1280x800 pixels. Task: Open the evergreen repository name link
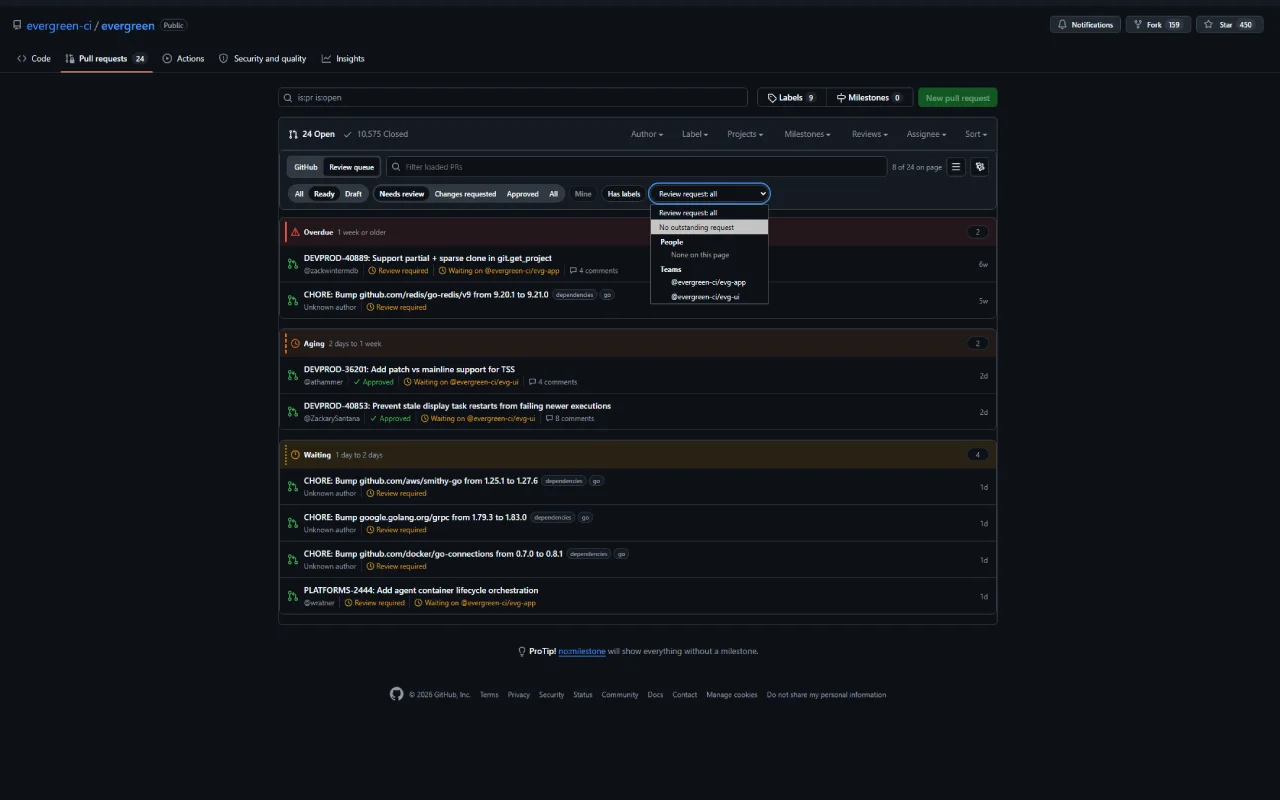click(x=127, y=25)
